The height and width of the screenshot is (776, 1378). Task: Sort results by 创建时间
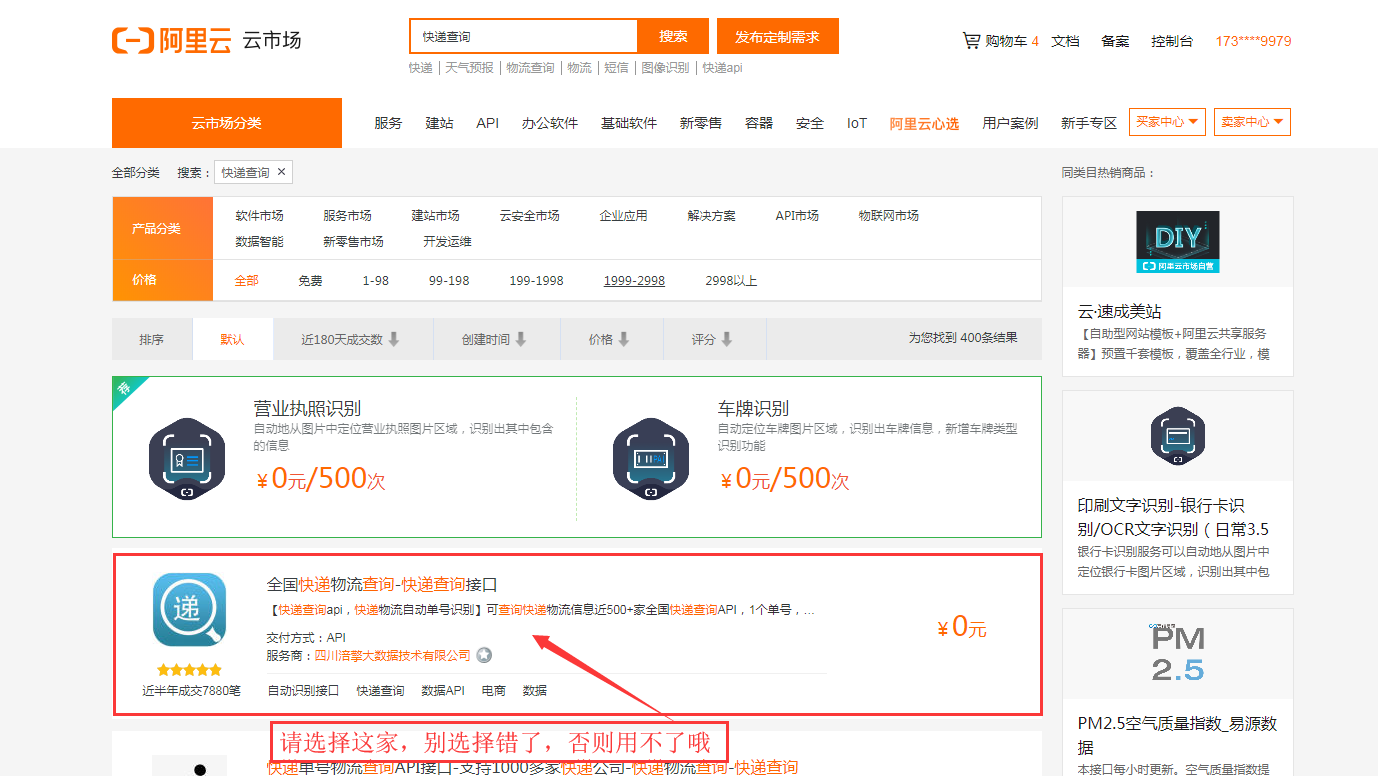[496, 339]
